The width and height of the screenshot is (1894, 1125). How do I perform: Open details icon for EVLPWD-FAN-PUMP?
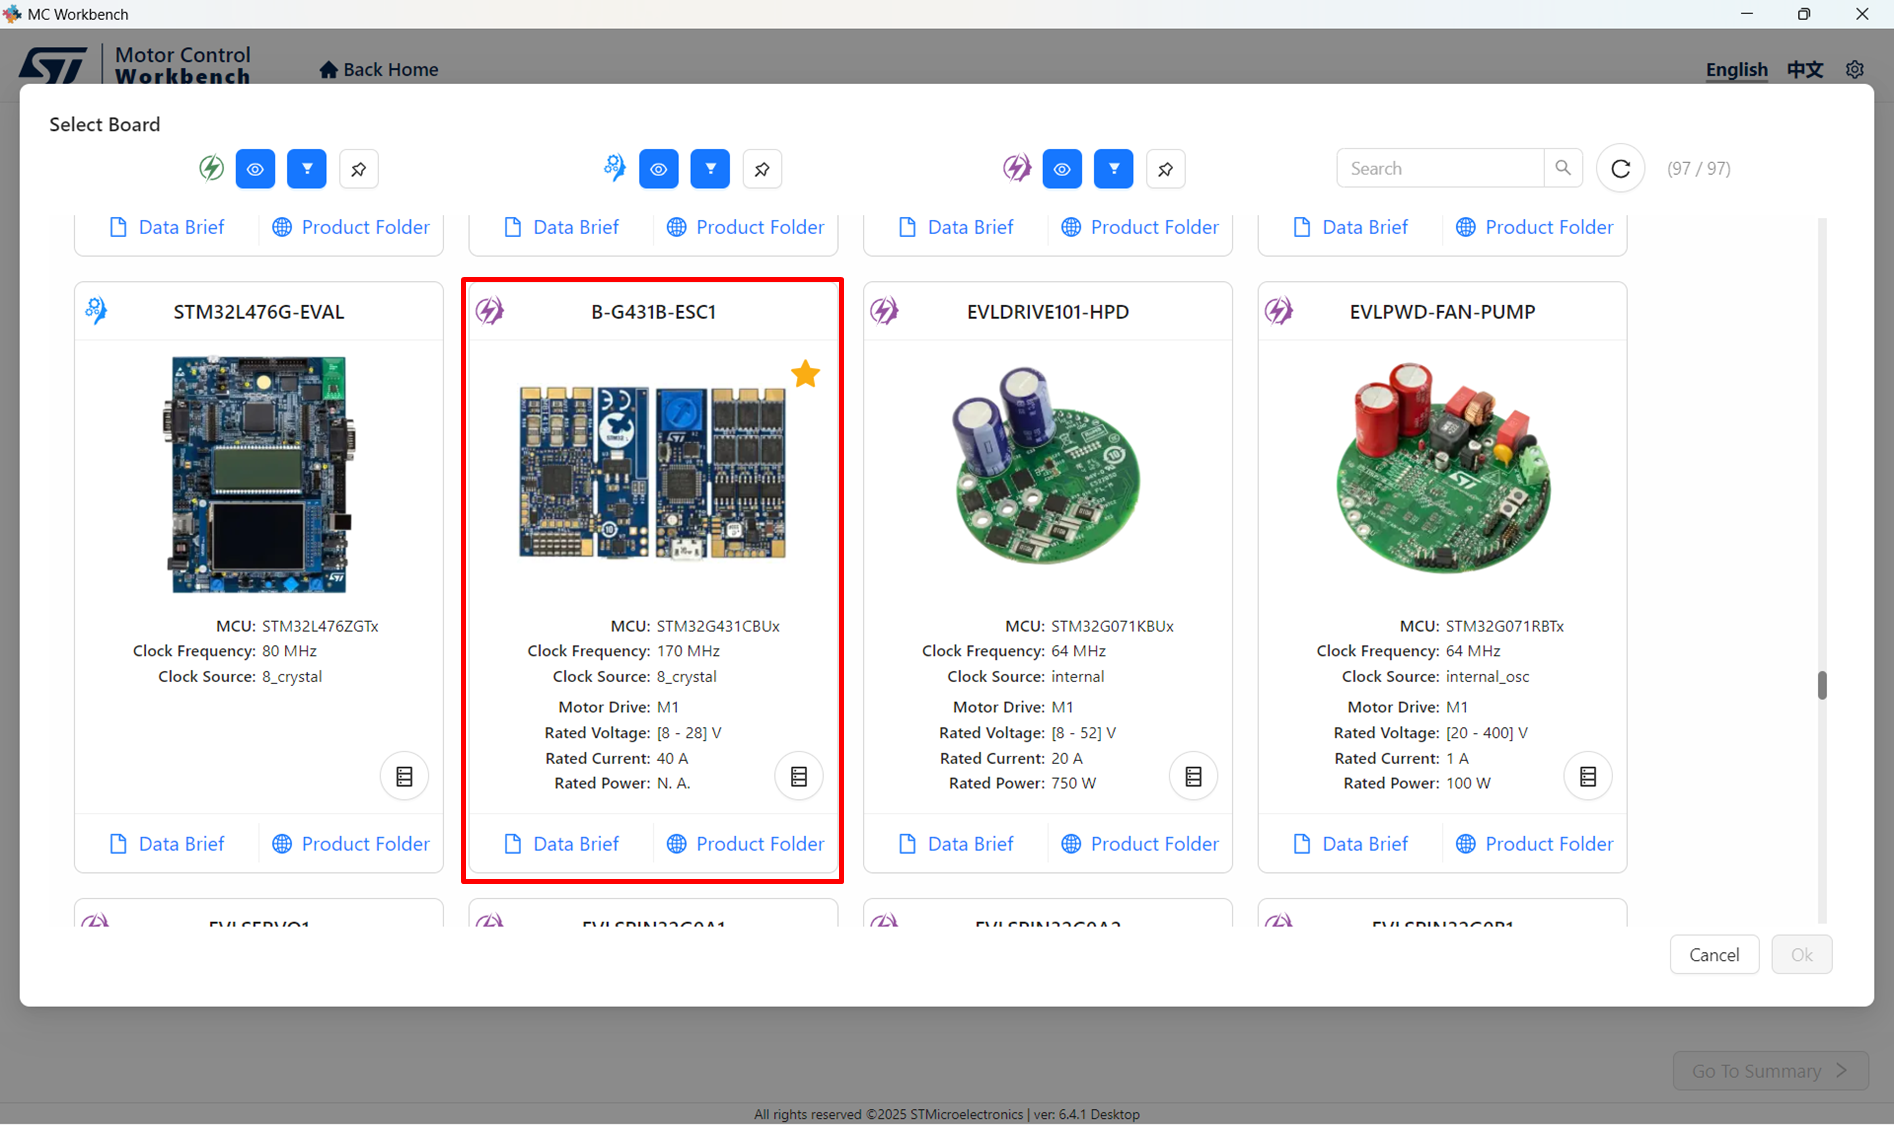tap(1588, 776)
